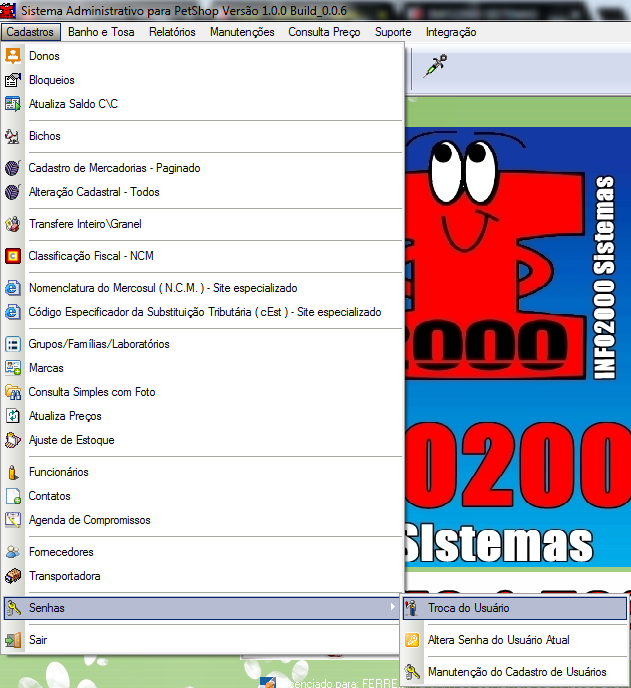Open the Bichos registration entry
Viewport: 631px width, 688px height.
pos(203,136)
